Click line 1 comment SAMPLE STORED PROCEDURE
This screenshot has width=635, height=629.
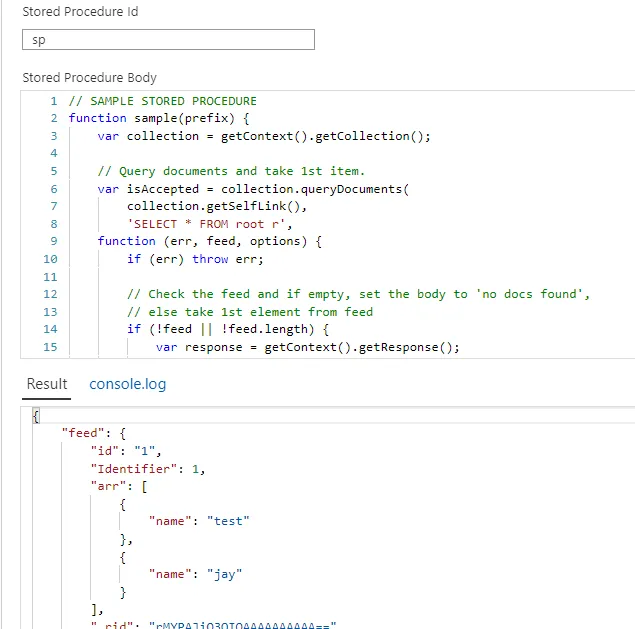(162, 101)
